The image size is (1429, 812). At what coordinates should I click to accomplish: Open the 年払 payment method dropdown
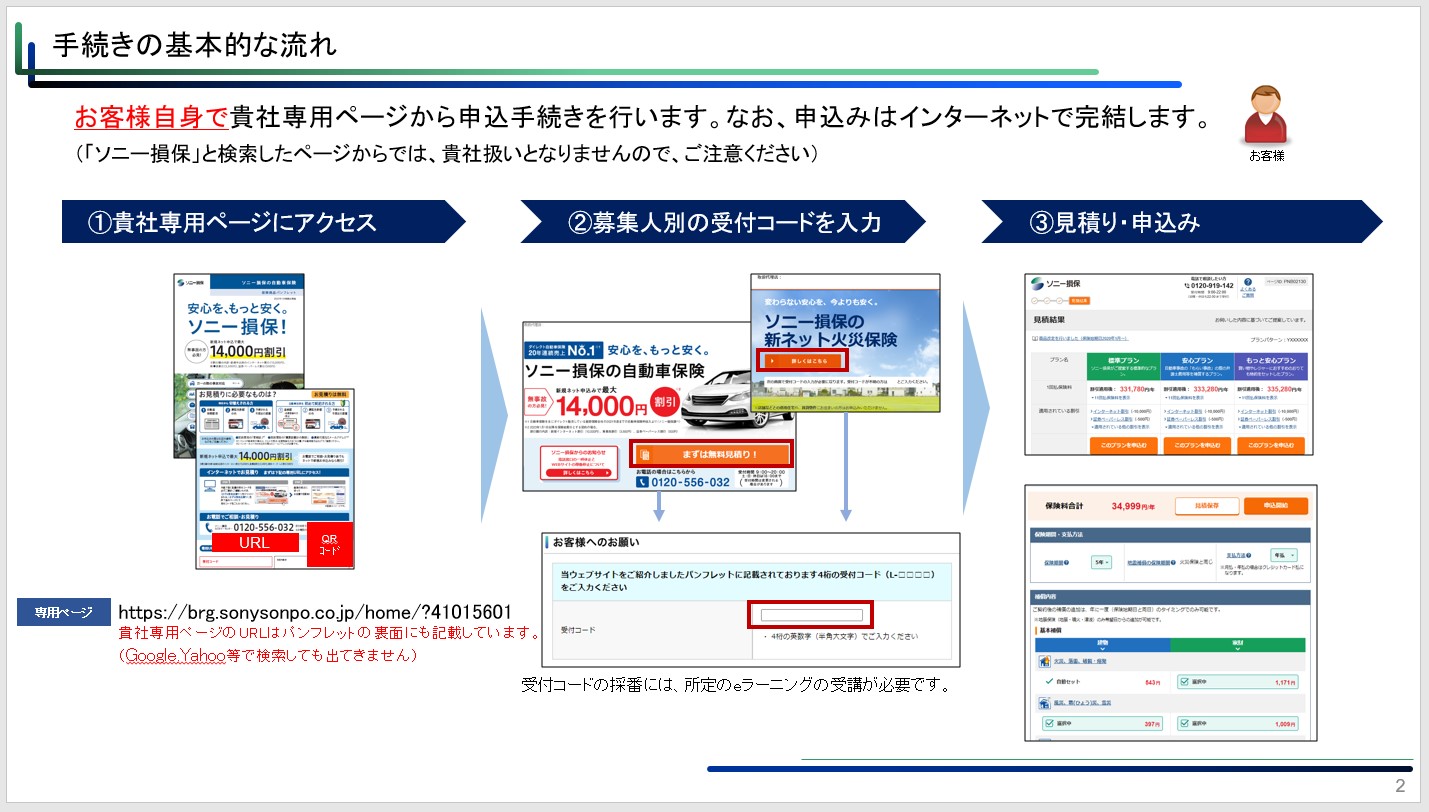1284,555
